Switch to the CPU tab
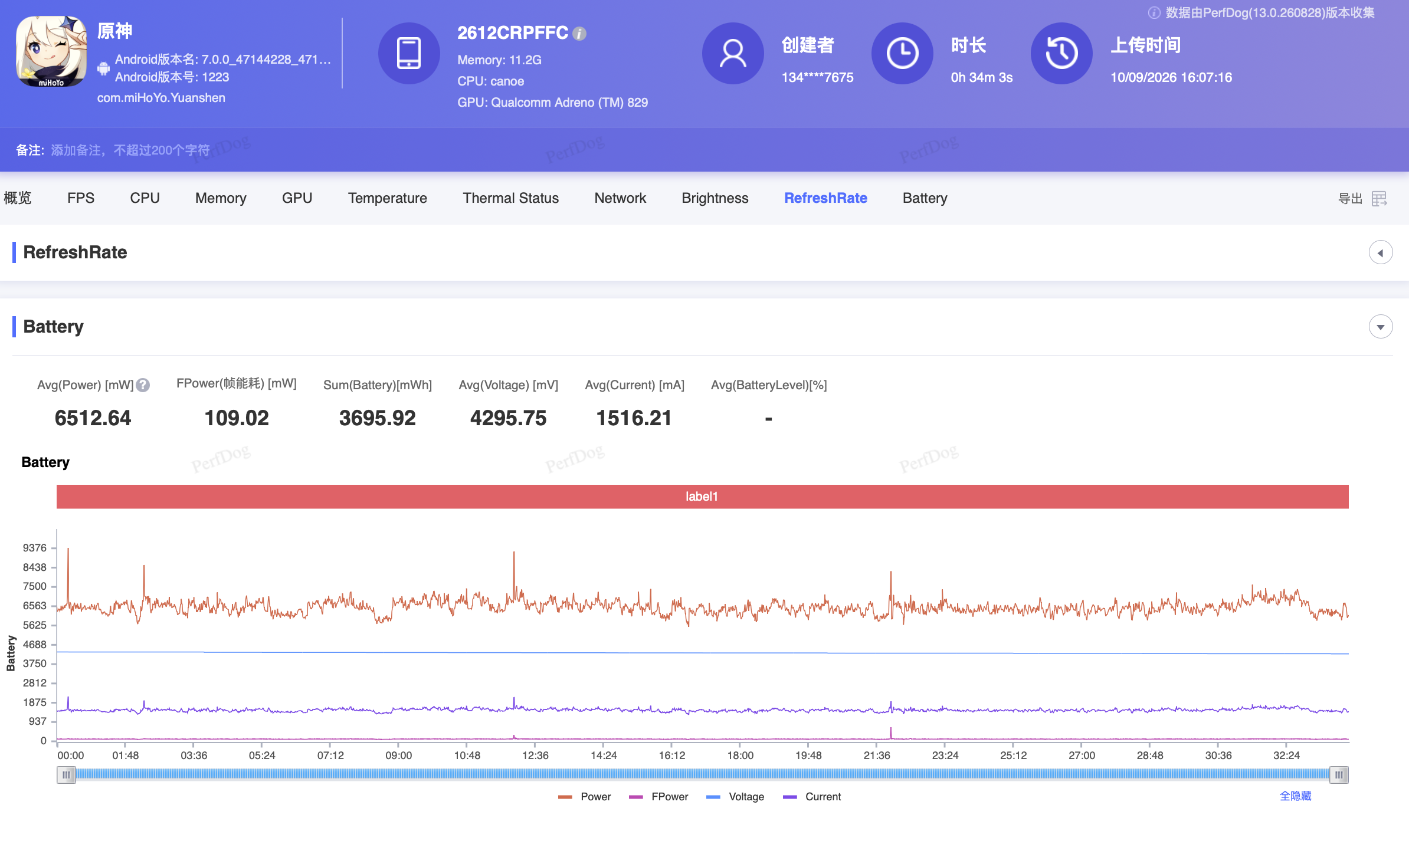 [145, 198]
